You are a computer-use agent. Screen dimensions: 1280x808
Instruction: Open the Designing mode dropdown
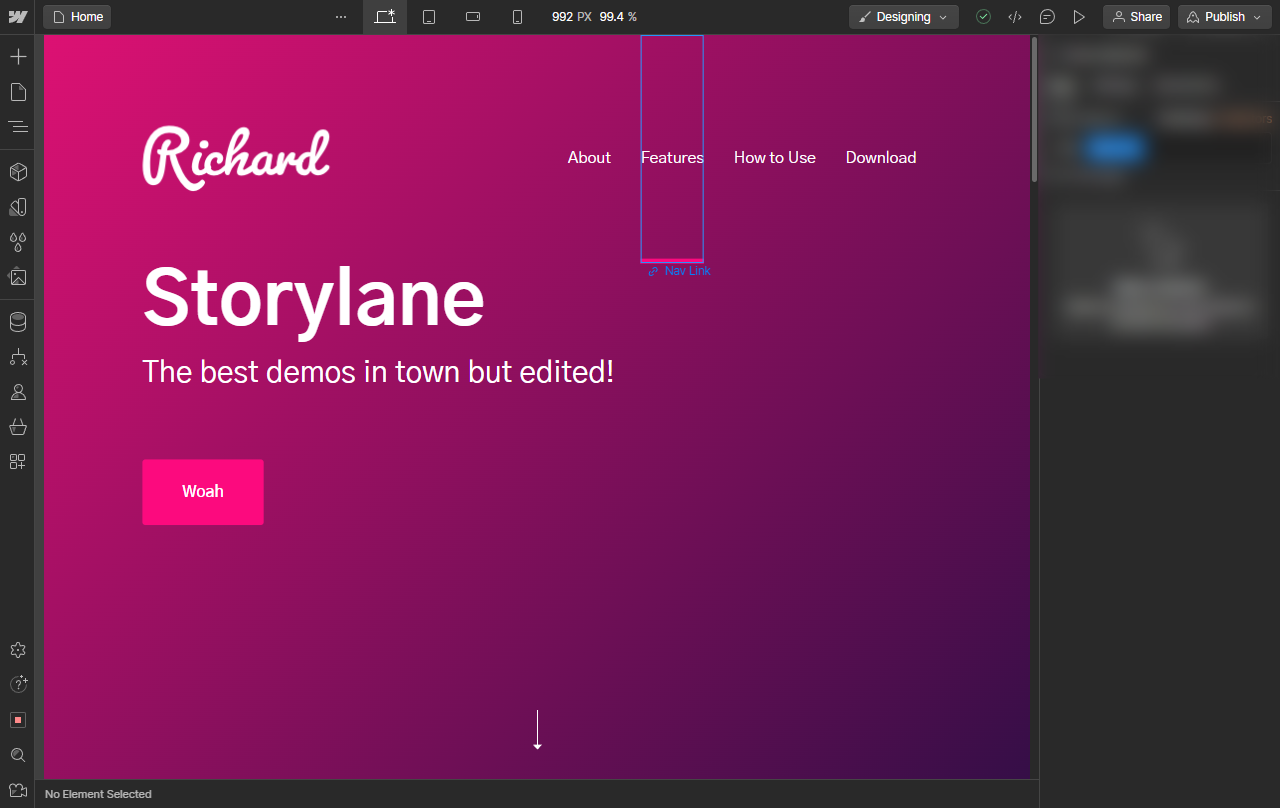click(x=903, y=17)
